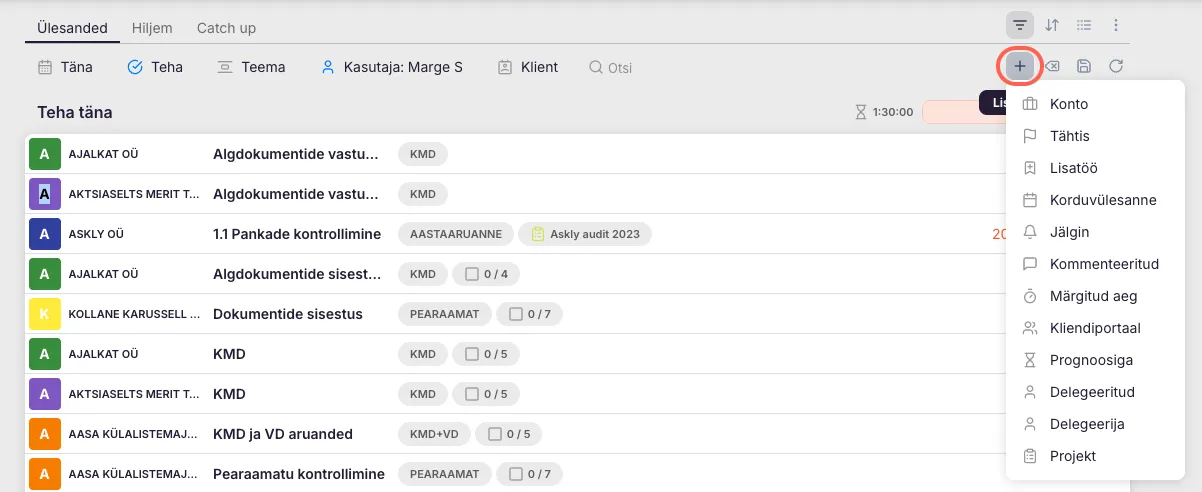Click the Otsi search field
This screenshot has height=492, width=1202.
point(620,68)
